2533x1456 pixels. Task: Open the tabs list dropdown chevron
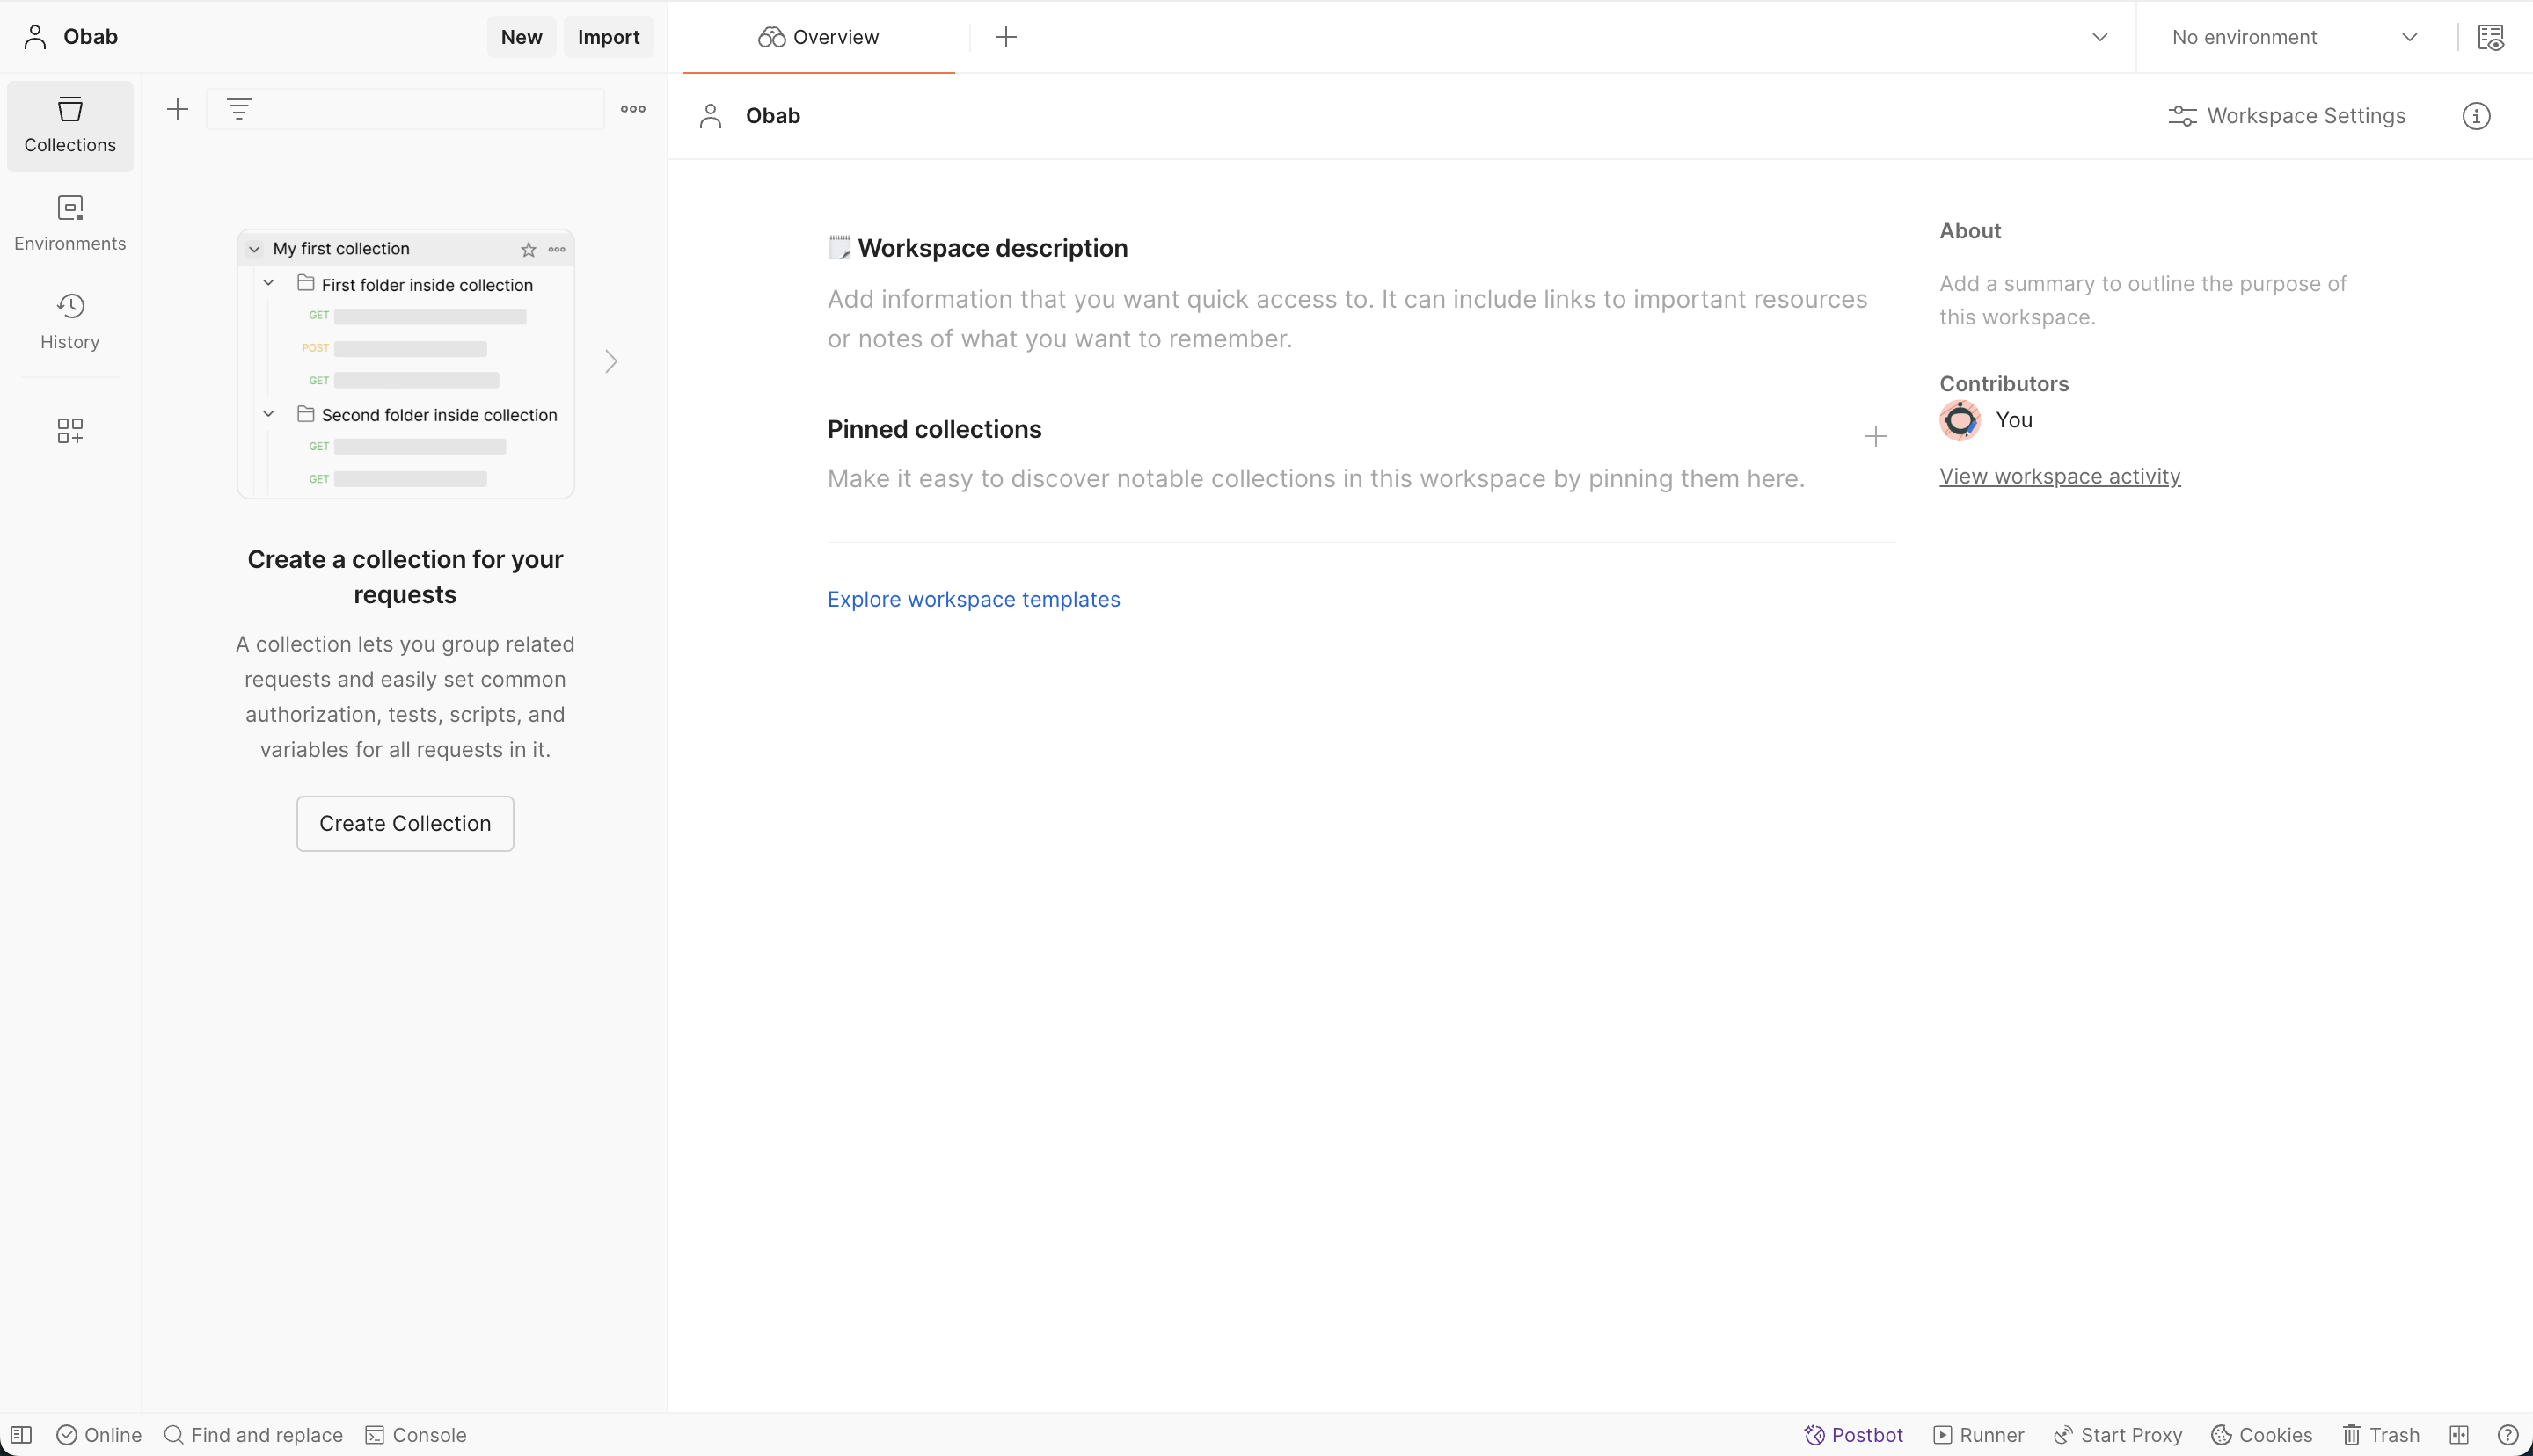tap(2100, 37)
